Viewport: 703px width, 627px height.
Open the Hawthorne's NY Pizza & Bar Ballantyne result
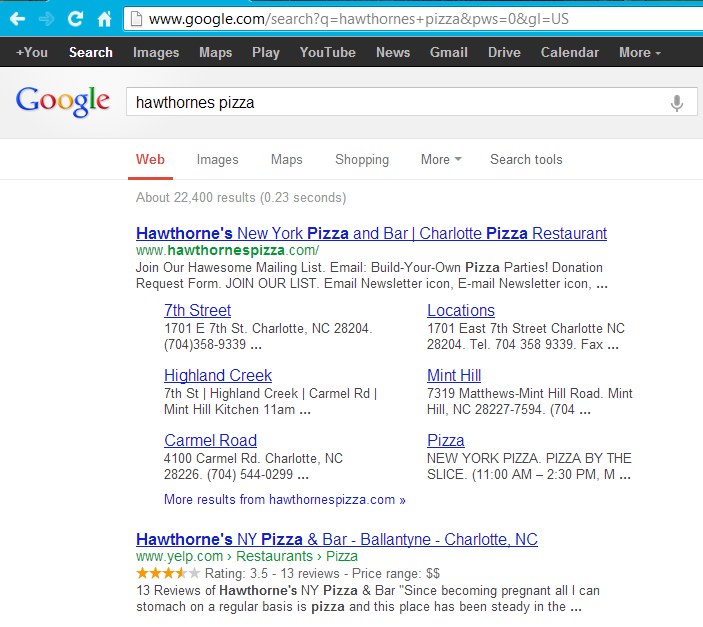click(337, 539)
